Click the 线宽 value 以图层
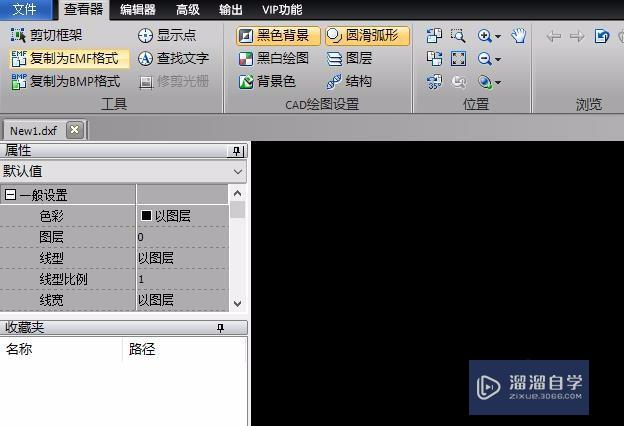The image size is (624, 426). 183,300
